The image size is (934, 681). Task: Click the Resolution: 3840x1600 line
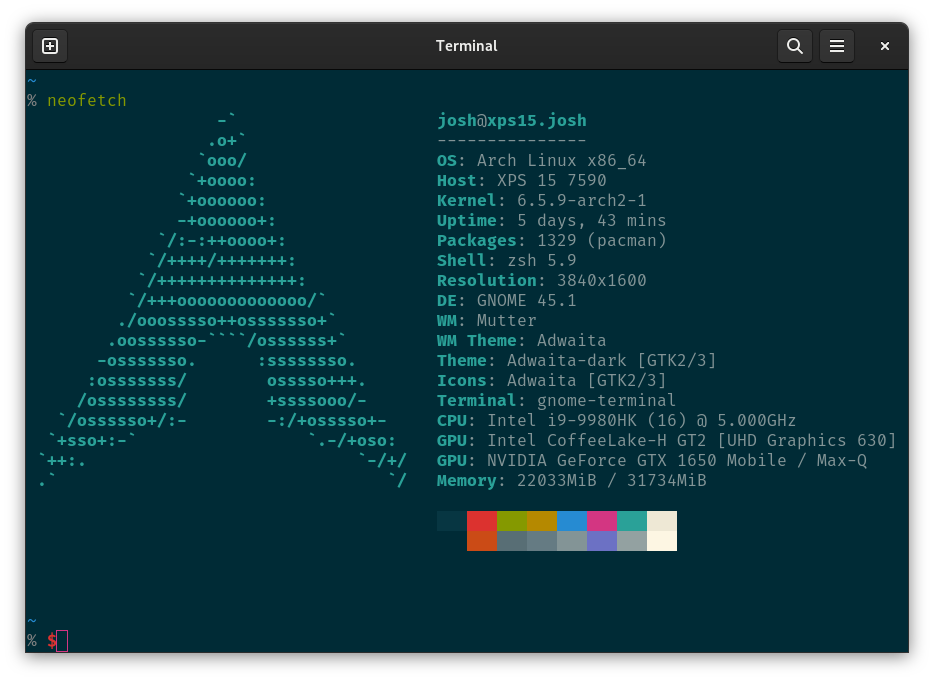pyautogui.click(x=541, y=281)
